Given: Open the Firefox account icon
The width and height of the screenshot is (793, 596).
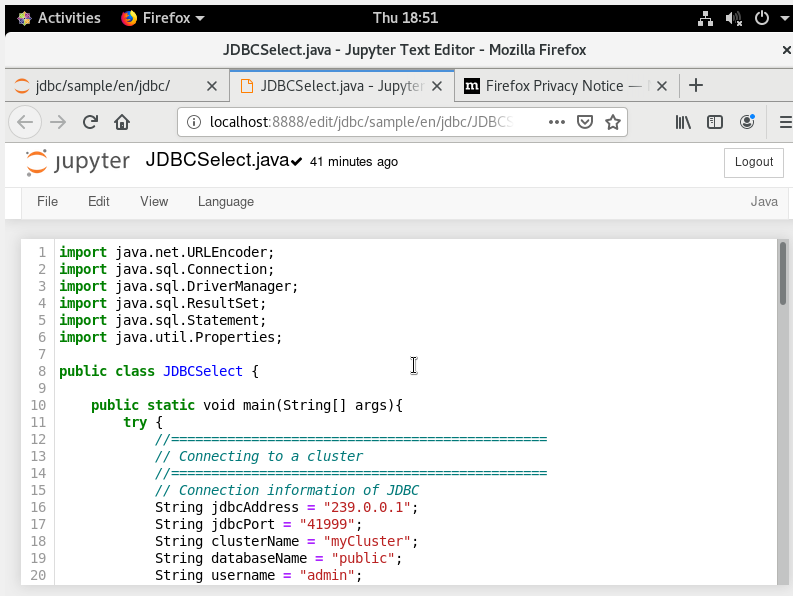Looking at the screenshot, I should [747, 122].
